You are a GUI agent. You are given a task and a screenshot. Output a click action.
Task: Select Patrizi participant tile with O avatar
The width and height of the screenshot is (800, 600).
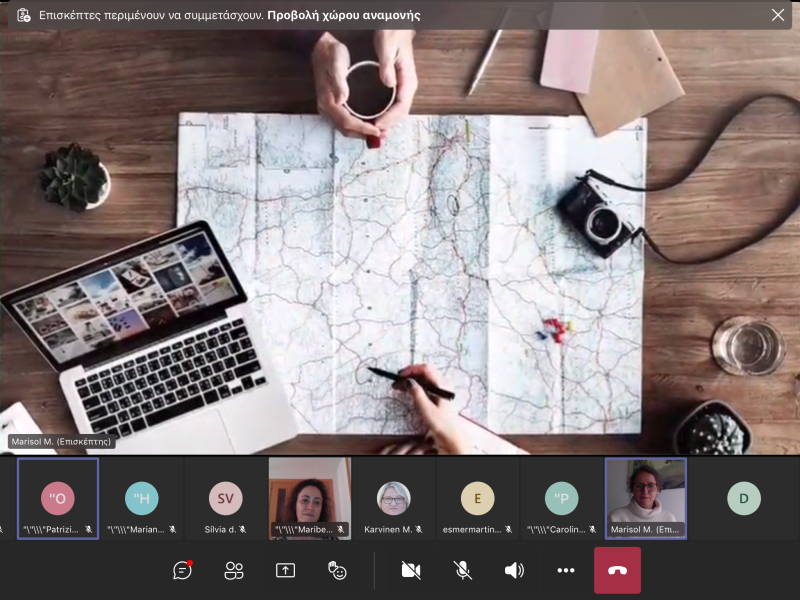tap(58, 498)
